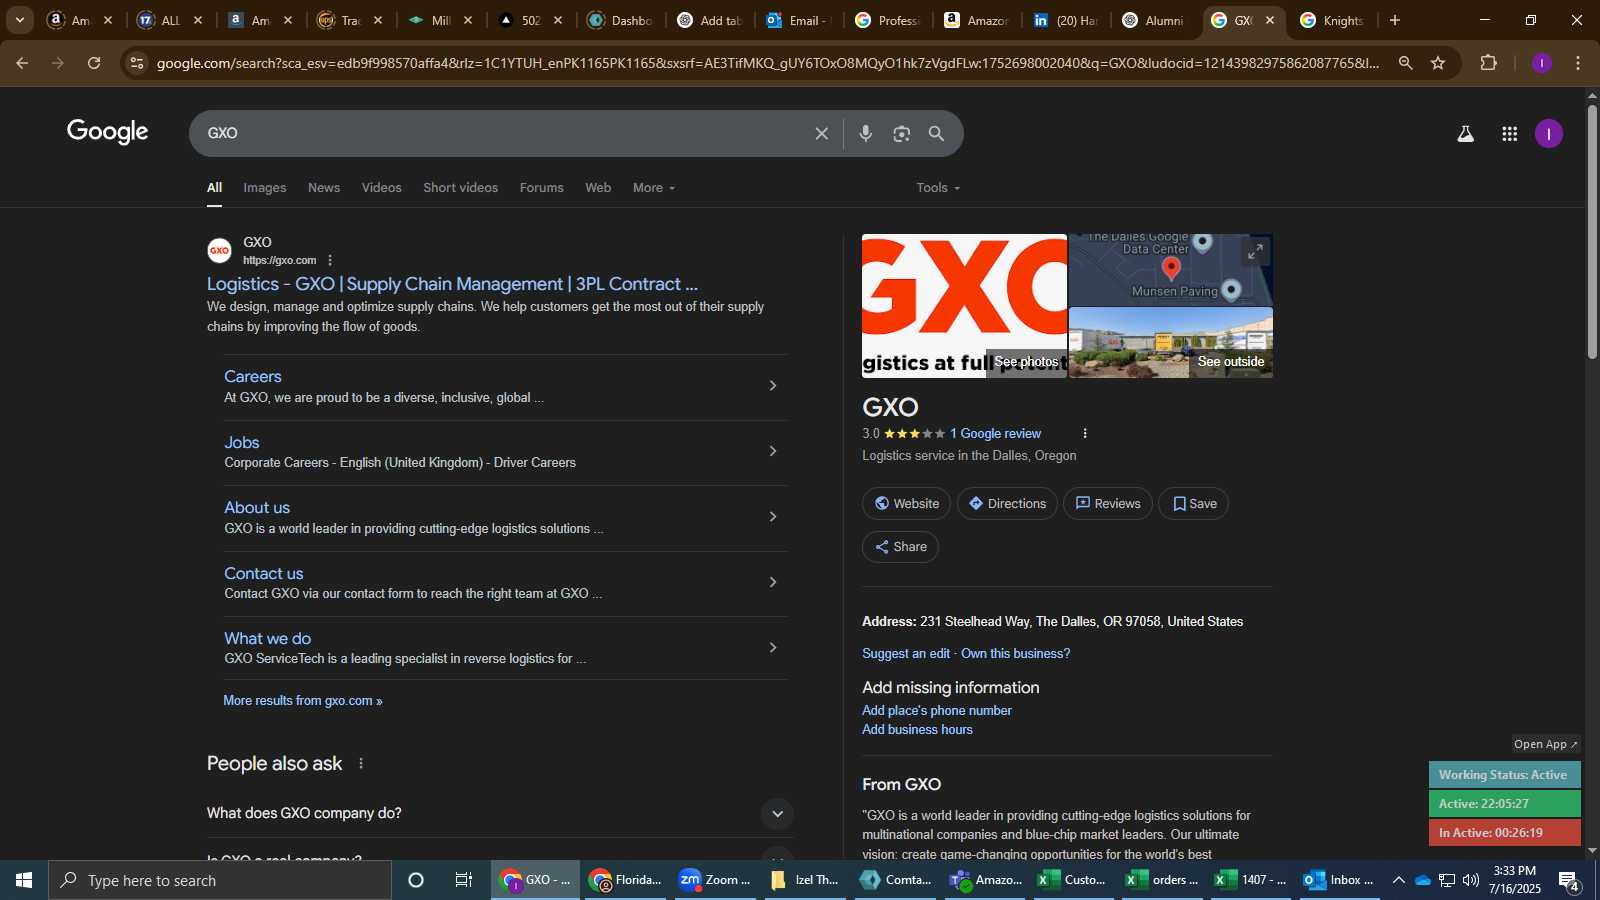Viewport: 1600px width, 900px height.
Task: Switch to the Forums results tab
Action: pos(541,188)
